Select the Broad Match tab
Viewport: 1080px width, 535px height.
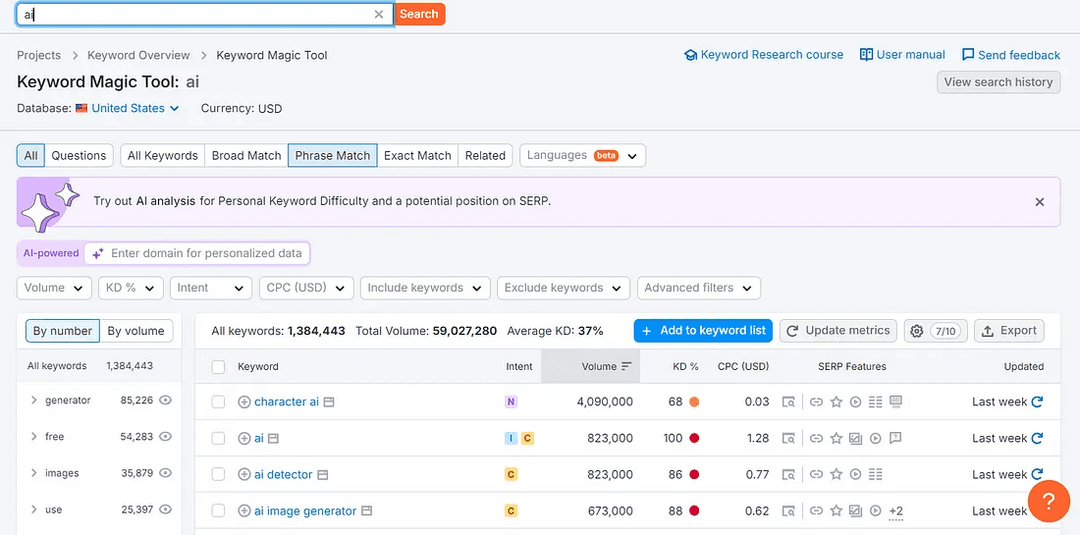click(246, 156)
